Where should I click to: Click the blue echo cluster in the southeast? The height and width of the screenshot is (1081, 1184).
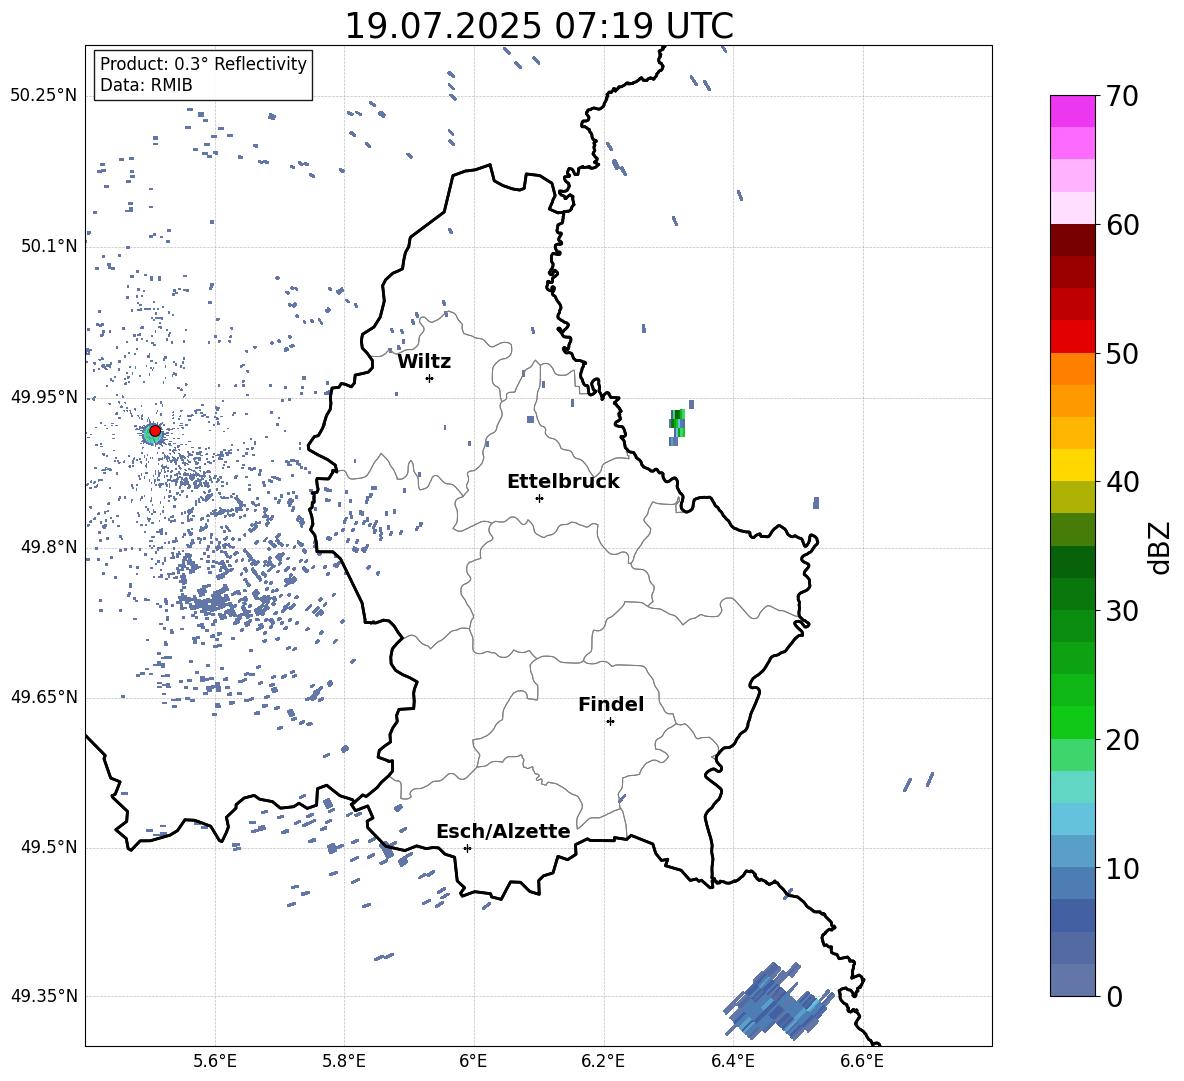click(x=778, y=1001)
